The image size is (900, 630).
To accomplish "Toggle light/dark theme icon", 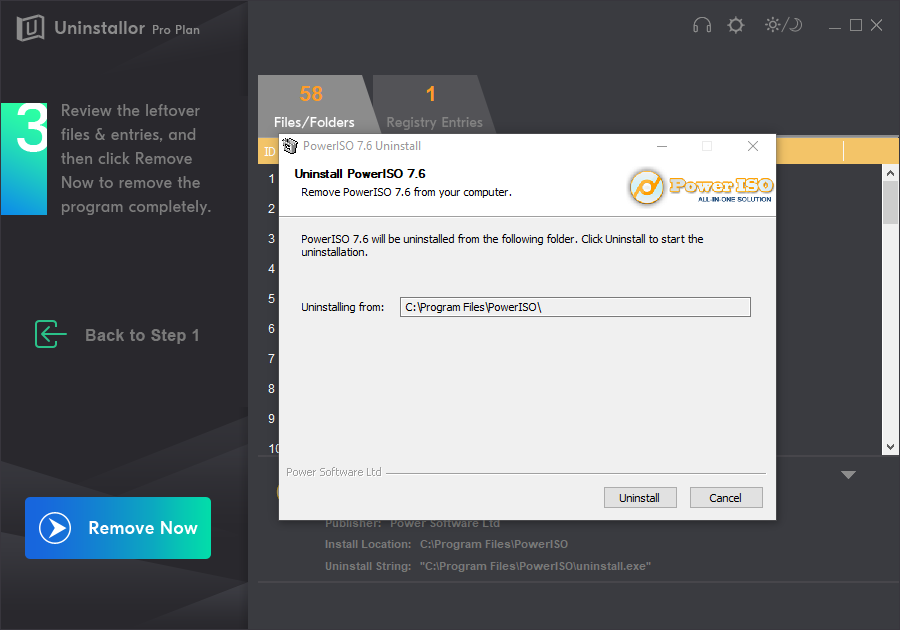I will pos(783,25).
